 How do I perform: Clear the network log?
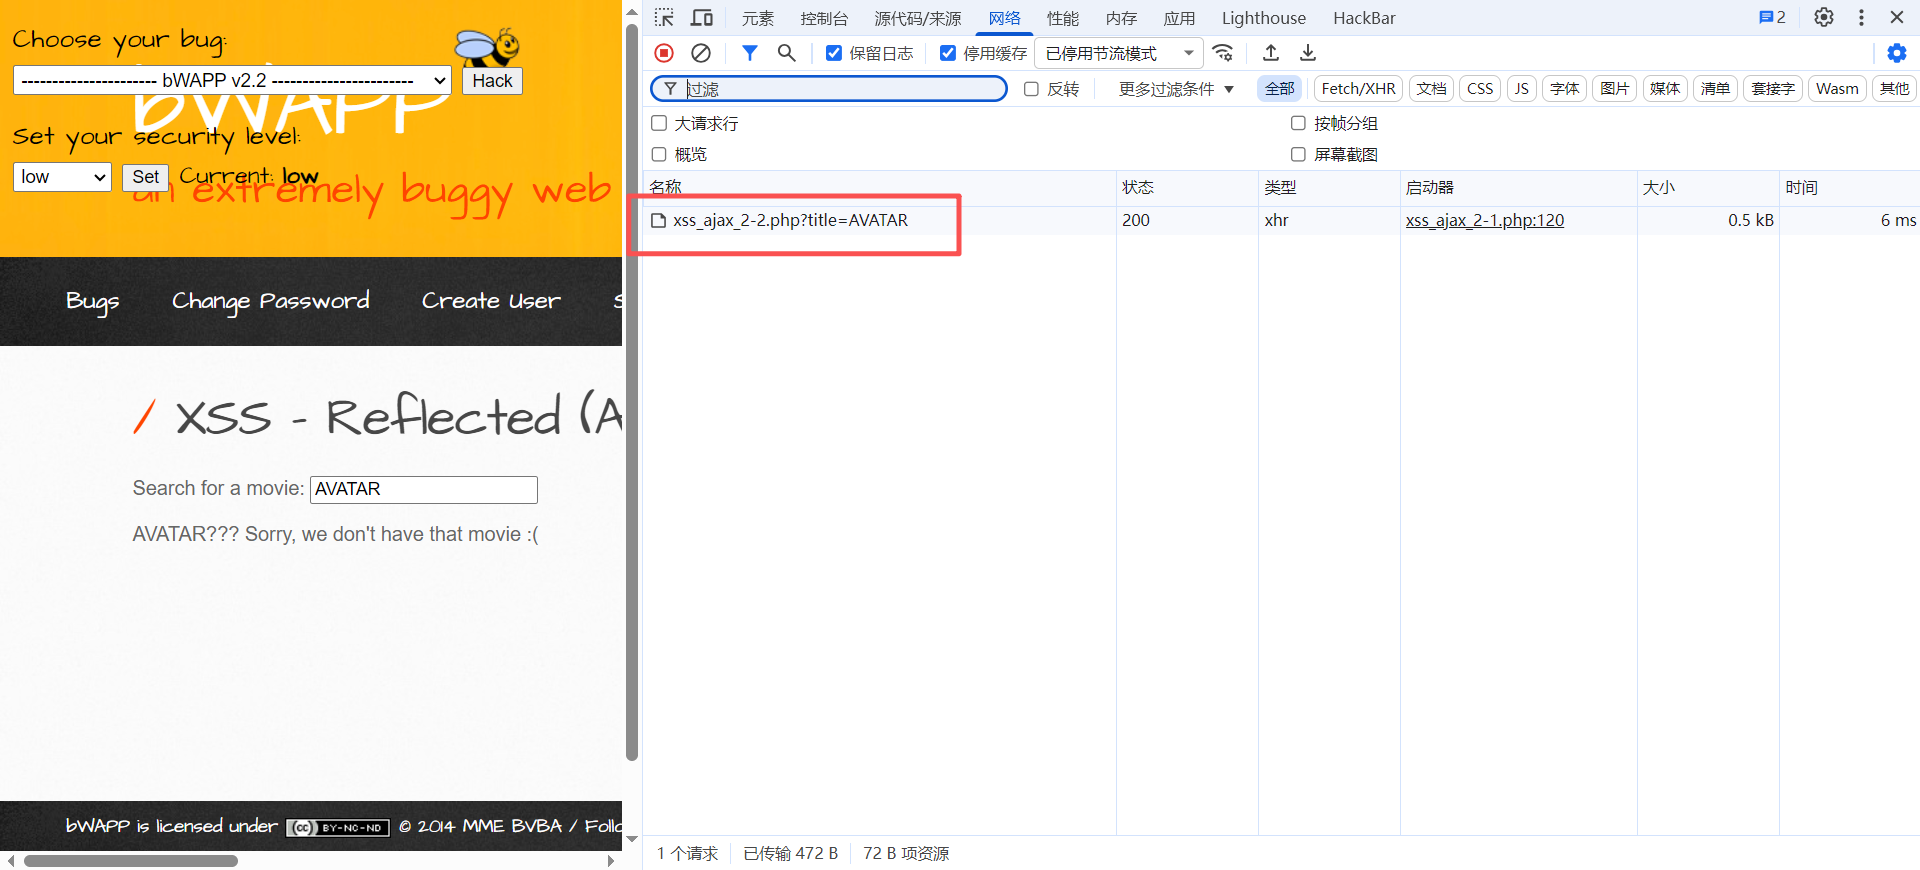(701, 53)
